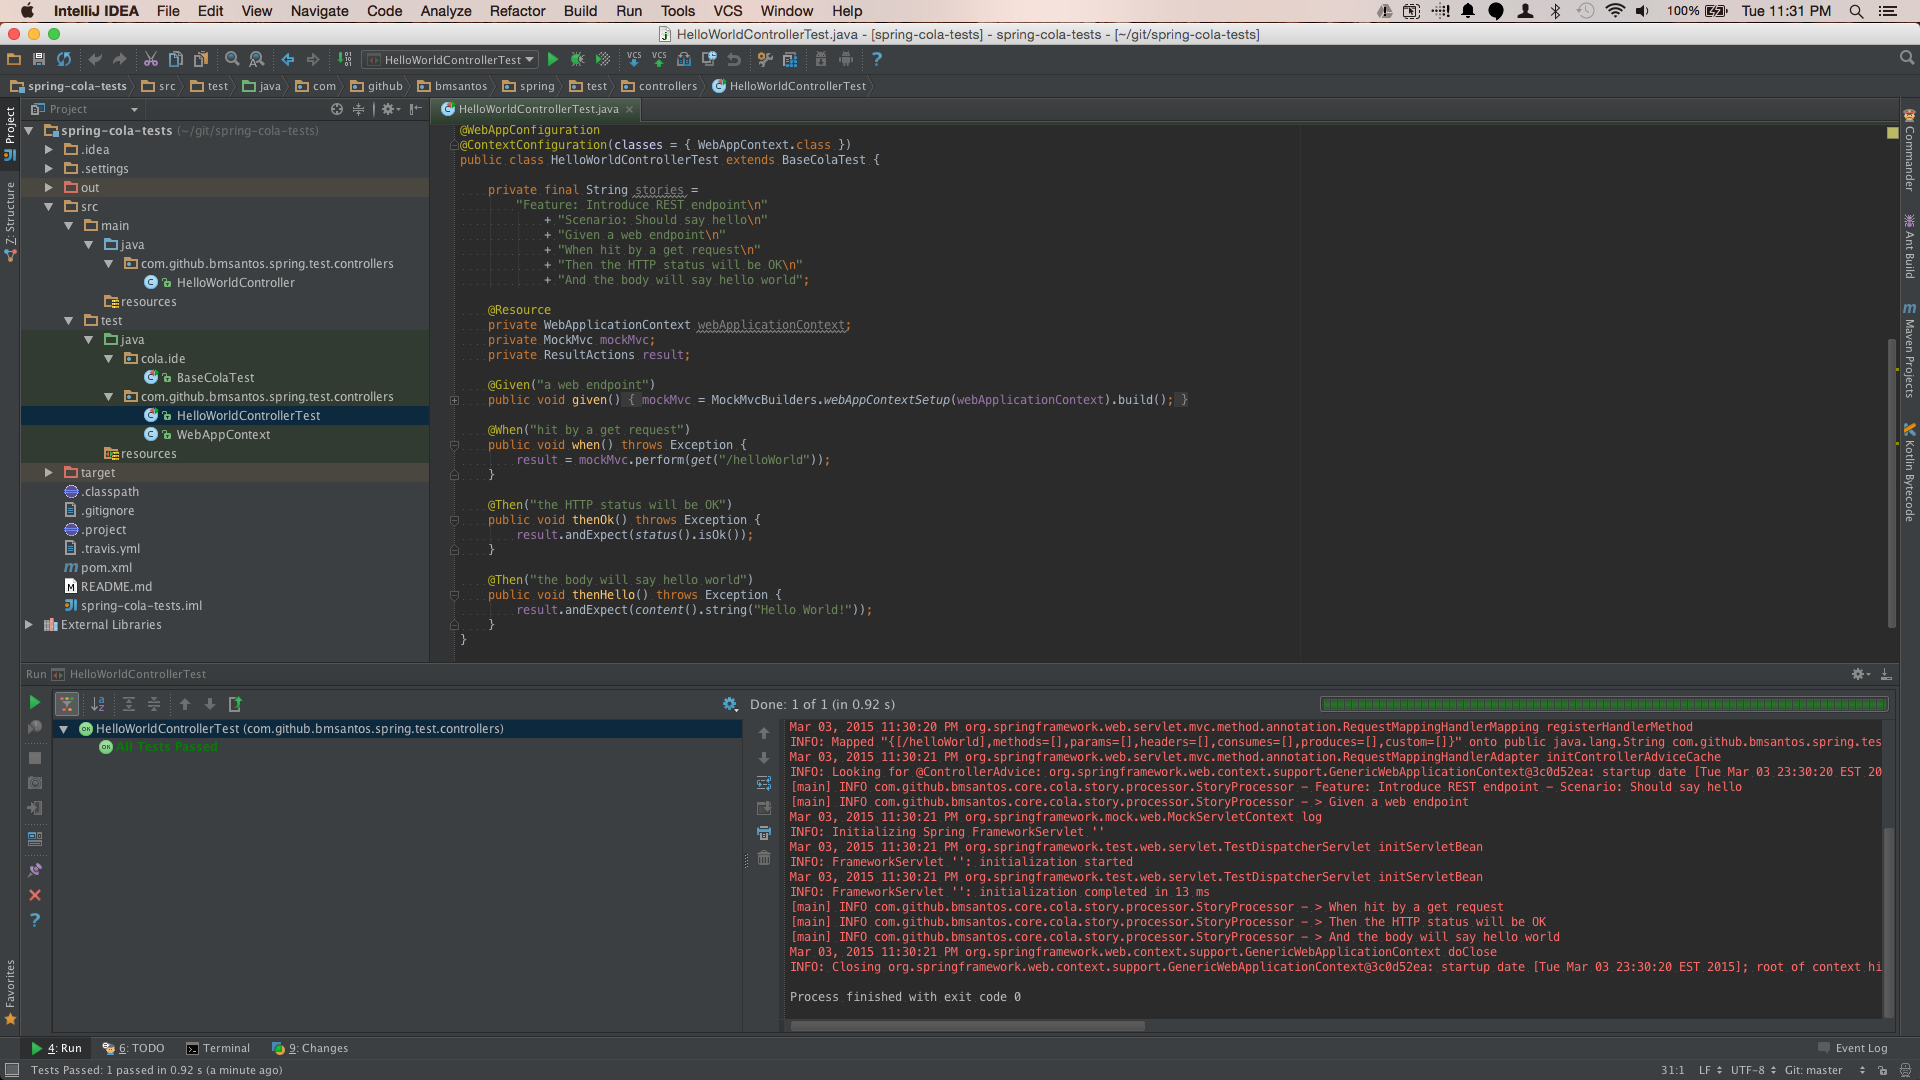Toggle the Project tool window side tab
The image size is (1920, 1080).
pos(10,130)
